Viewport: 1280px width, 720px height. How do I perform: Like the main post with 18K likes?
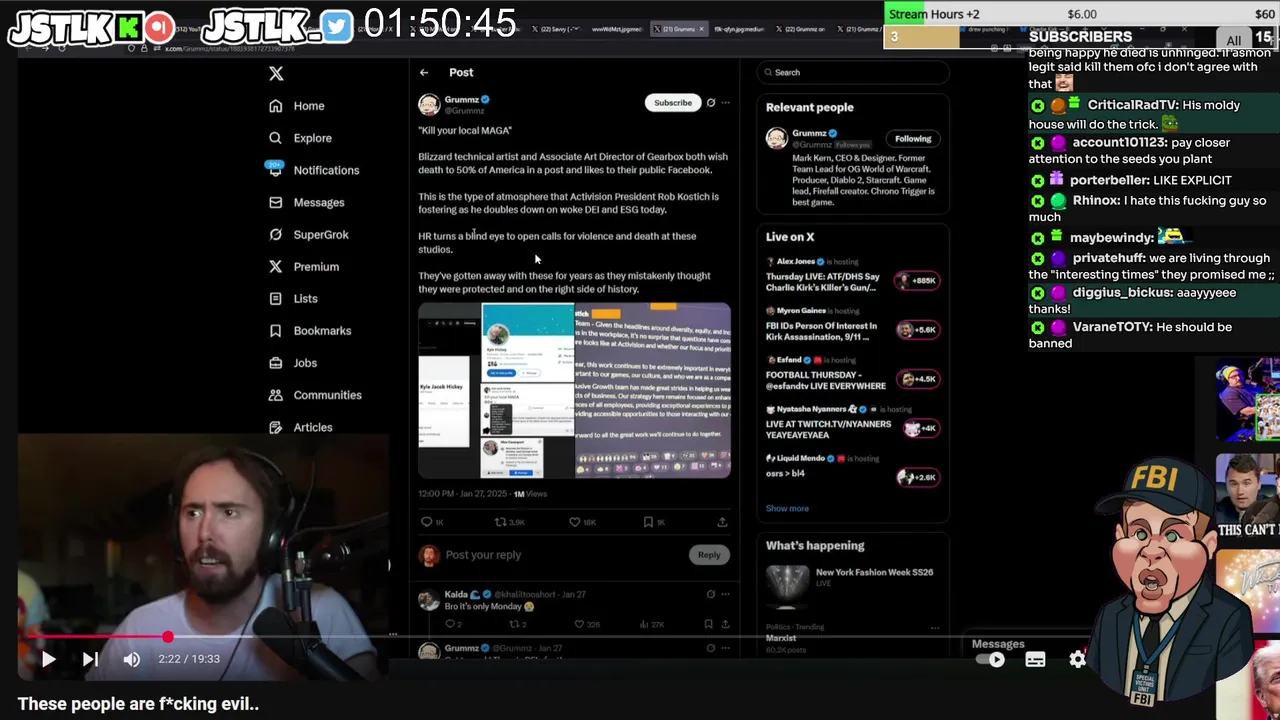pos(575,522)
